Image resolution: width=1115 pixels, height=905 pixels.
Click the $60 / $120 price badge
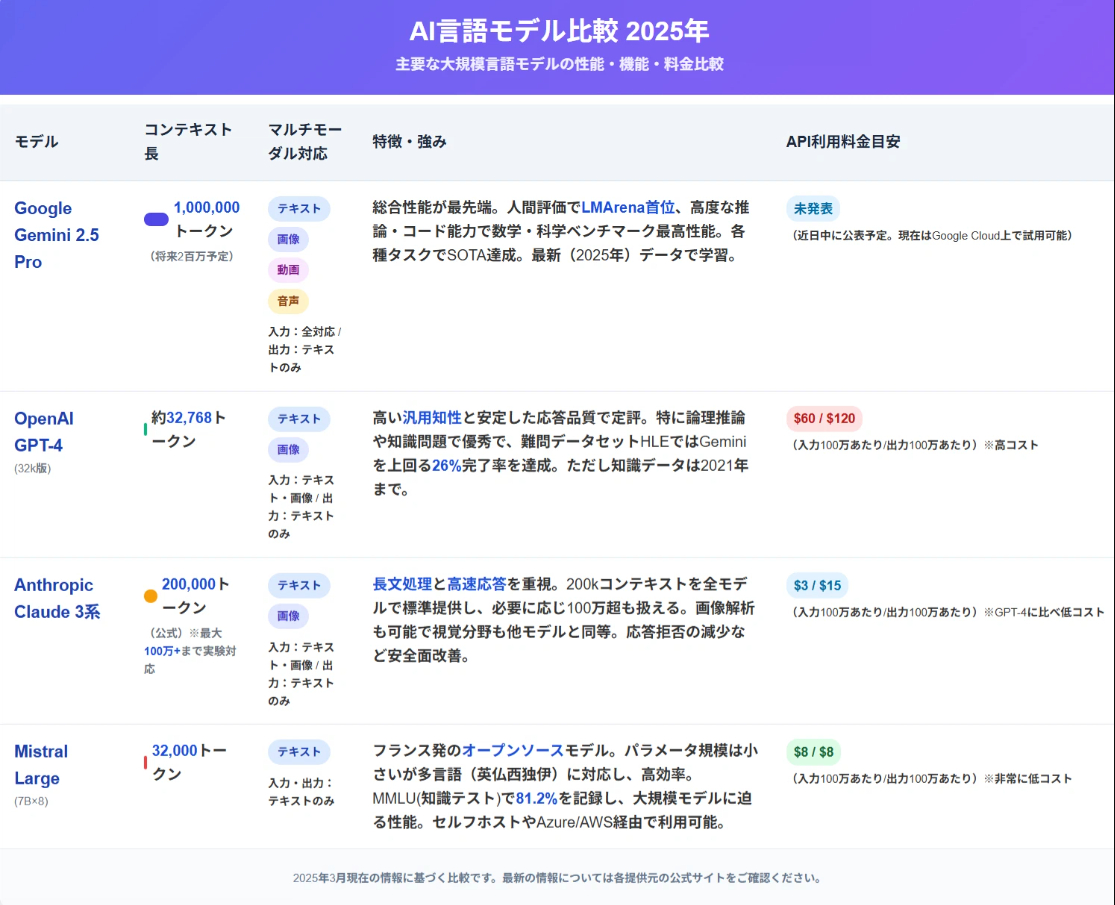824,418
